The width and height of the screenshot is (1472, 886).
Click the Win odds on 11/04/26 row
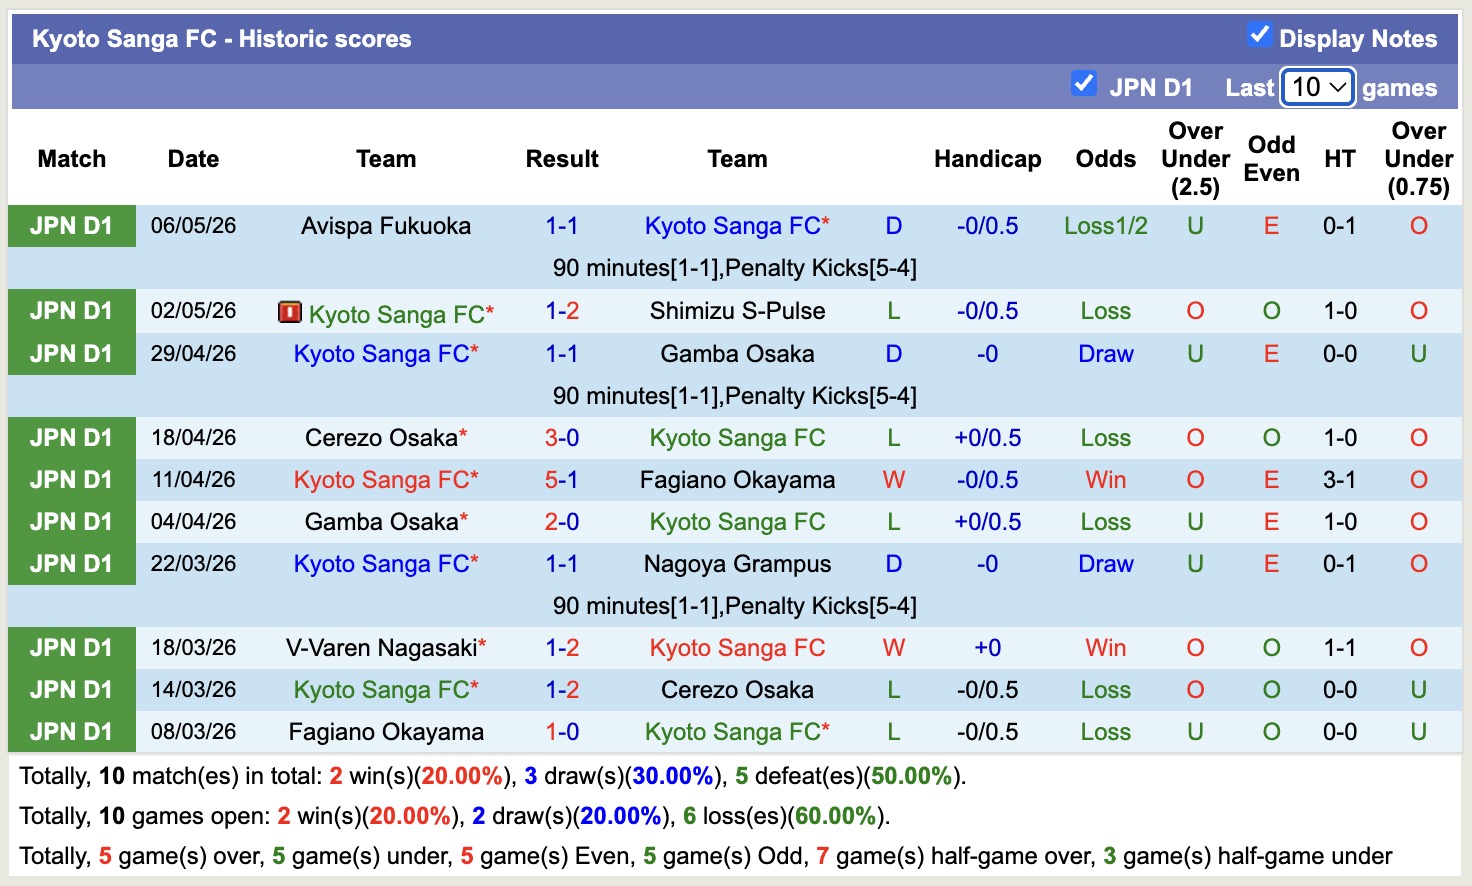[1105, 480]
